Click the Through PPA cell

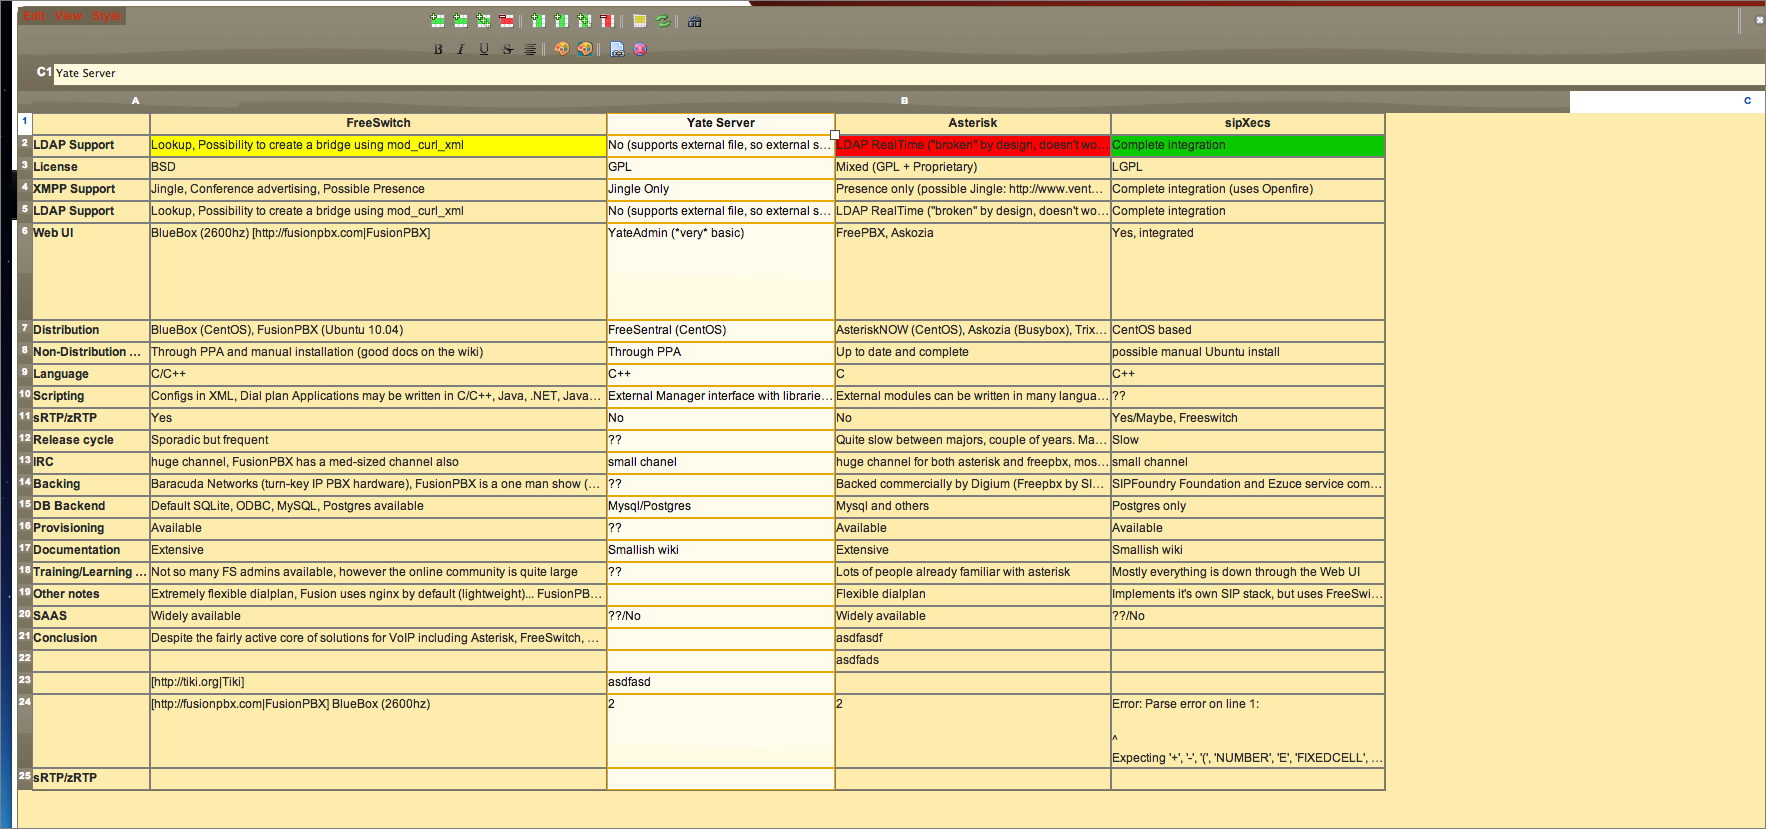721,352
